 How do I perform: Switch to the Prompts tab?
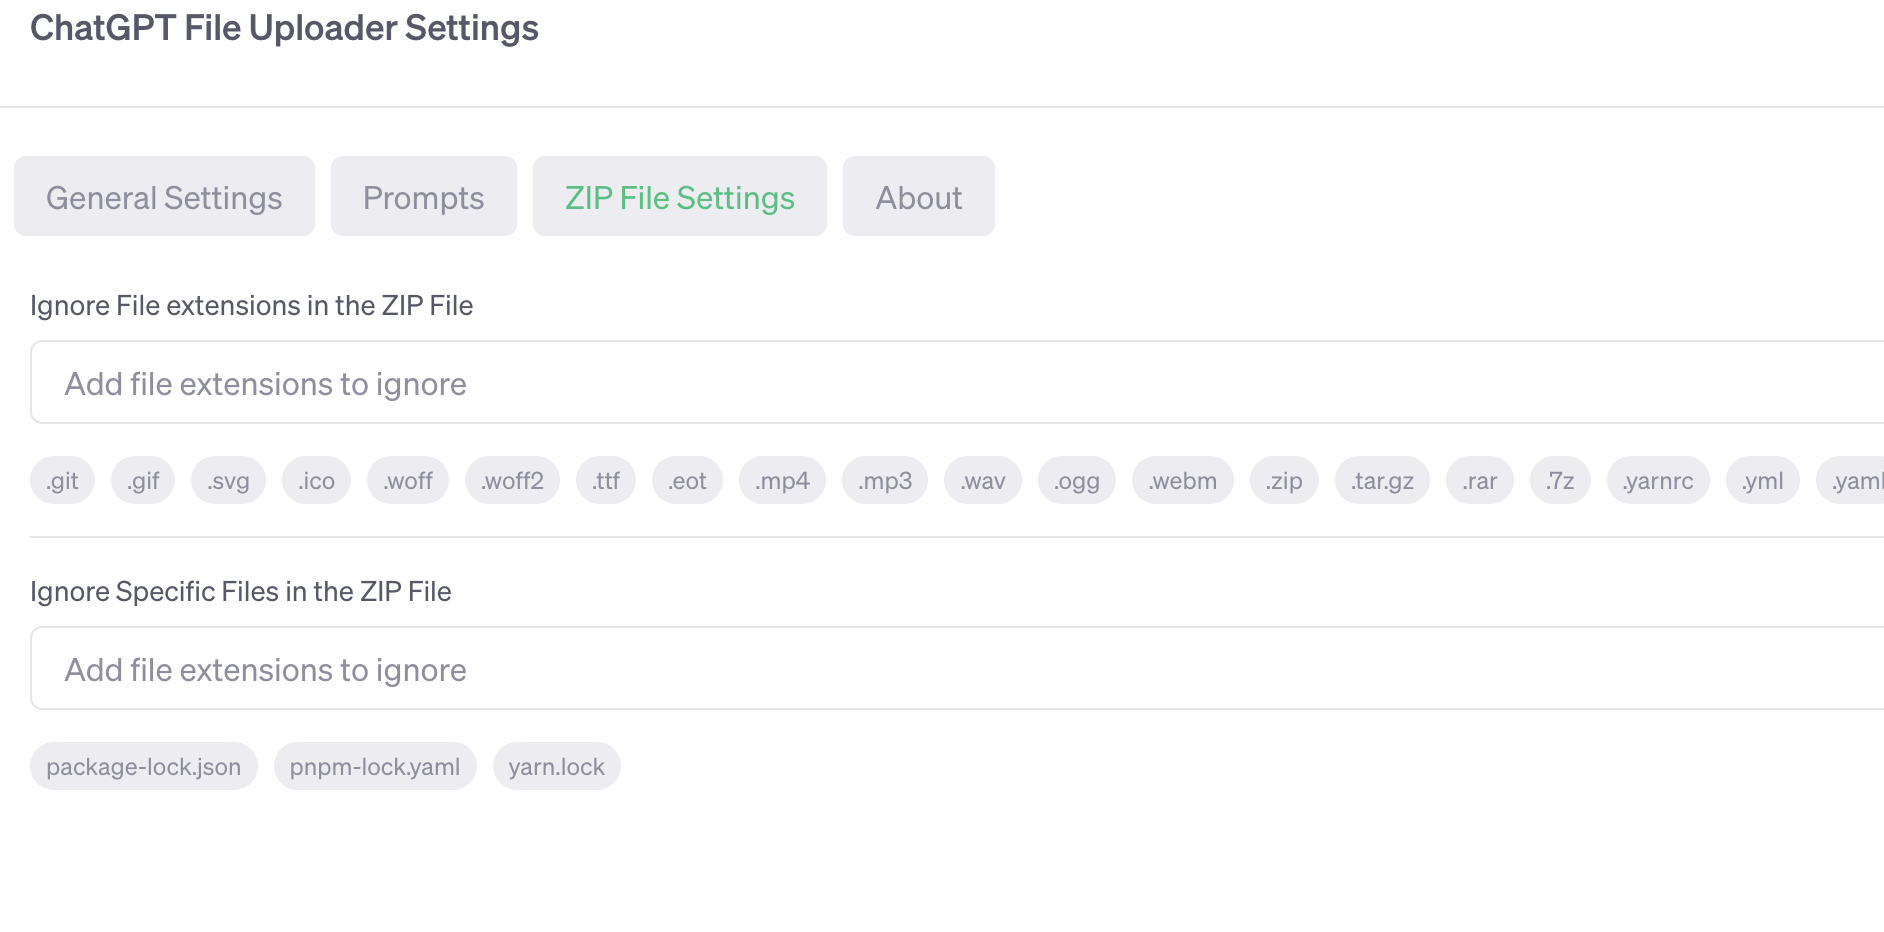point(423,197)
